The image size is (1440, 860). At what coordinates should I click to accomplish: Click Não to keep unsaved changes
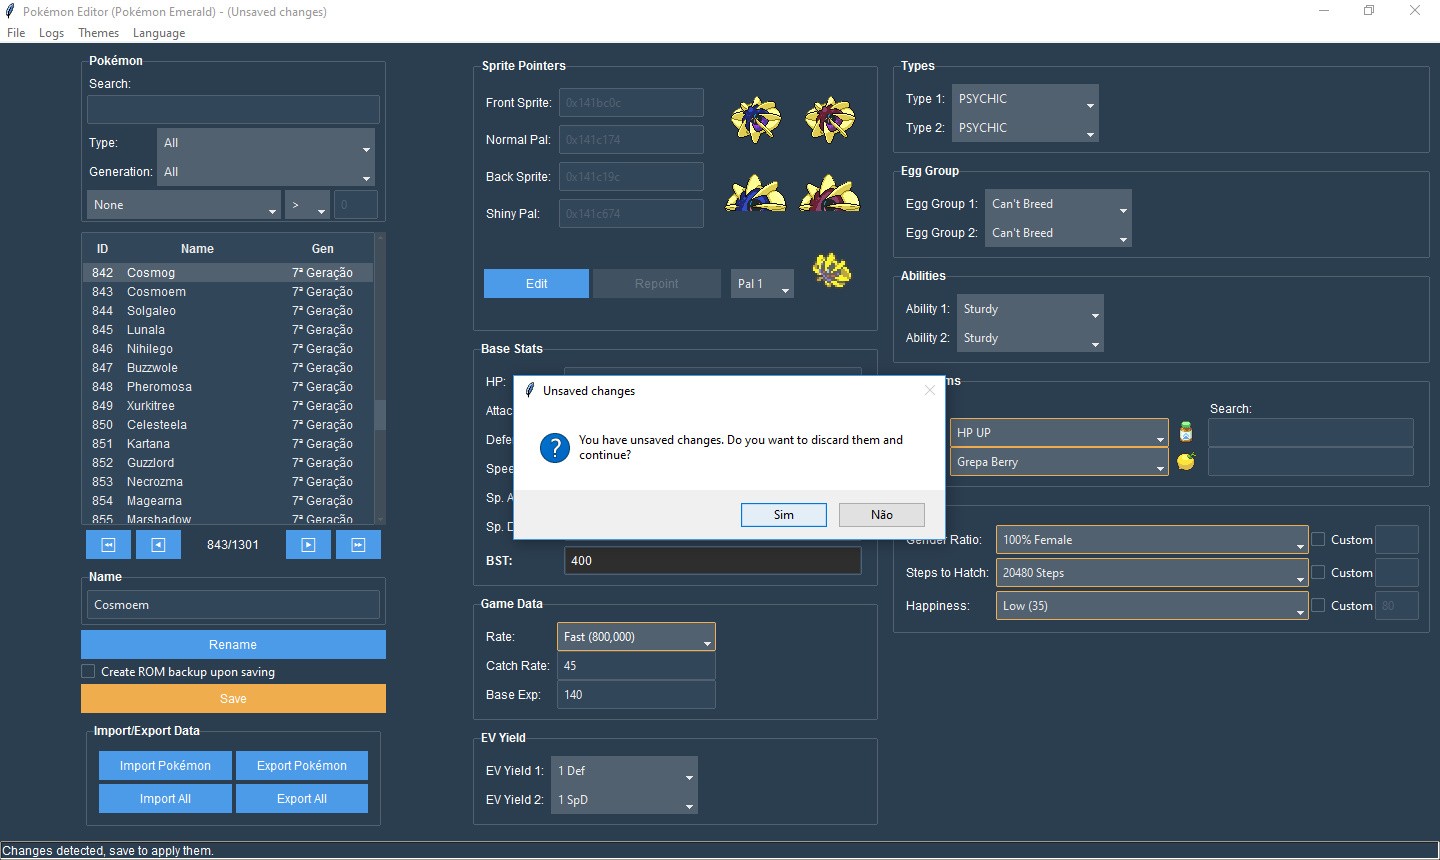point(881,515)
